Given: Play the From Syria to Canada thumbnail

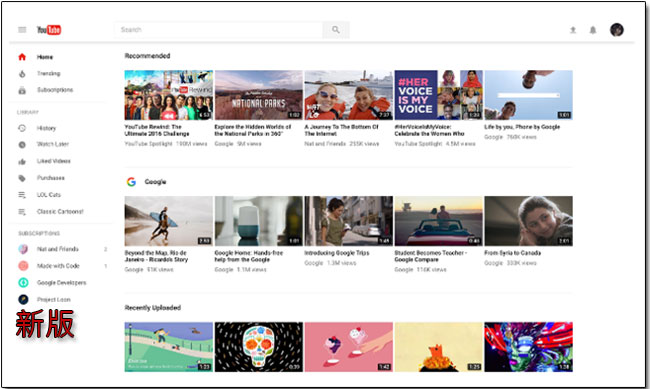Looking at the screenshot, I should (x=529, y=221).
